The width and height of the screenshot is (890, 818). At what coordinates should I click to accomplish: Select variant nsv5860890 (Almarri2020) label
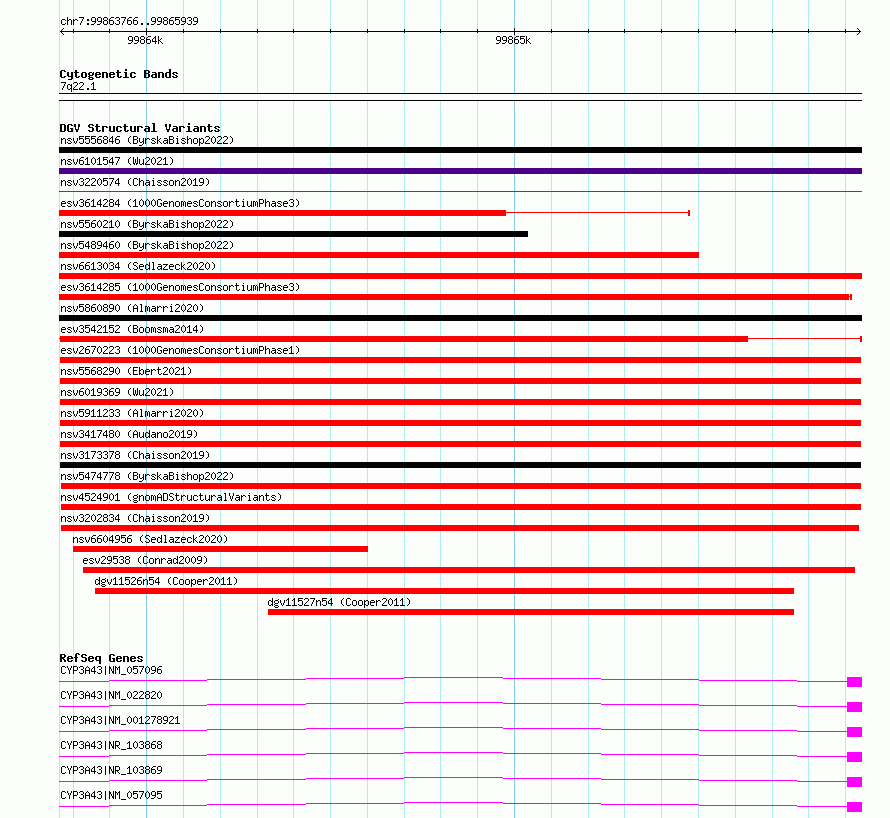pos(132,308)
